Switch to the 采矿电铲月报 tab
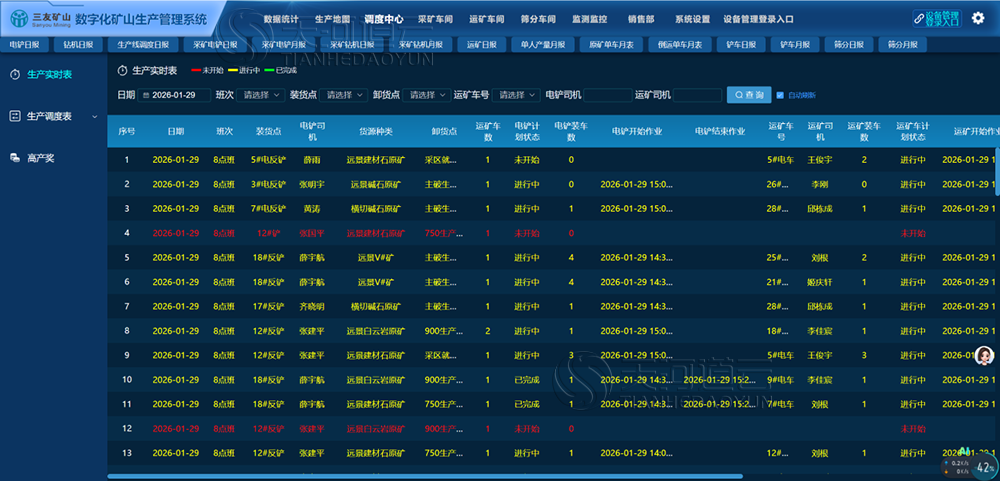1000x481 pixels. (284, 45)
